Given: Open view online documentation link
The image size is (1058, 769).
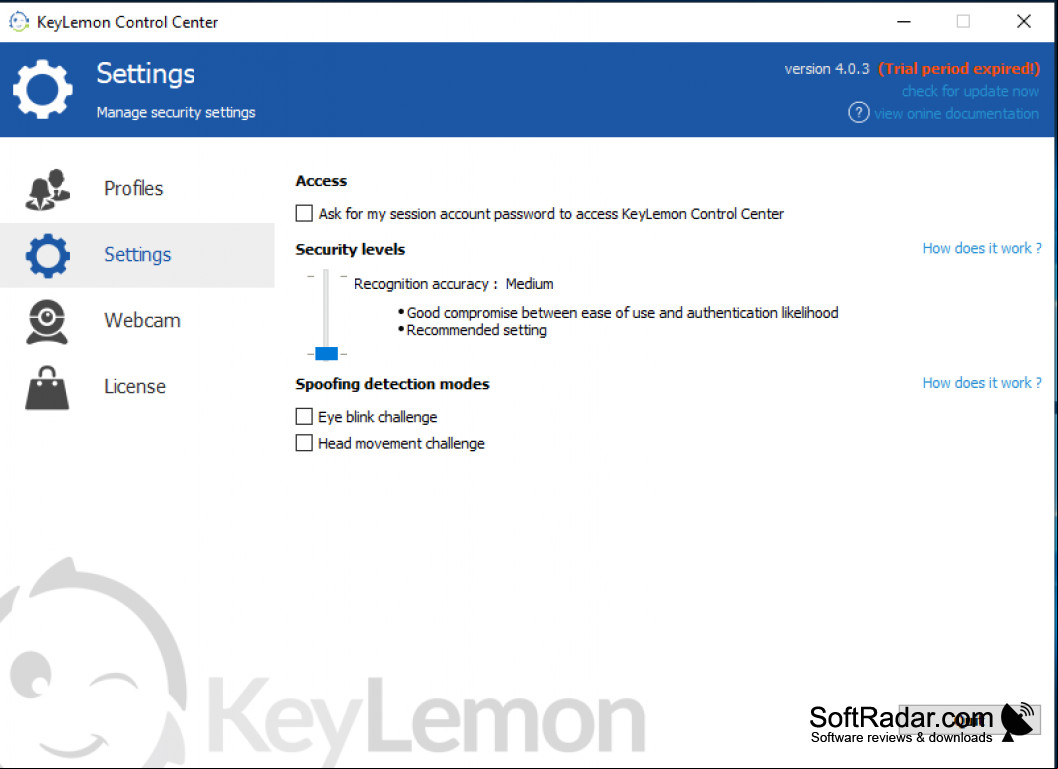Looking at the screenshot, I should tap(956, 113).
